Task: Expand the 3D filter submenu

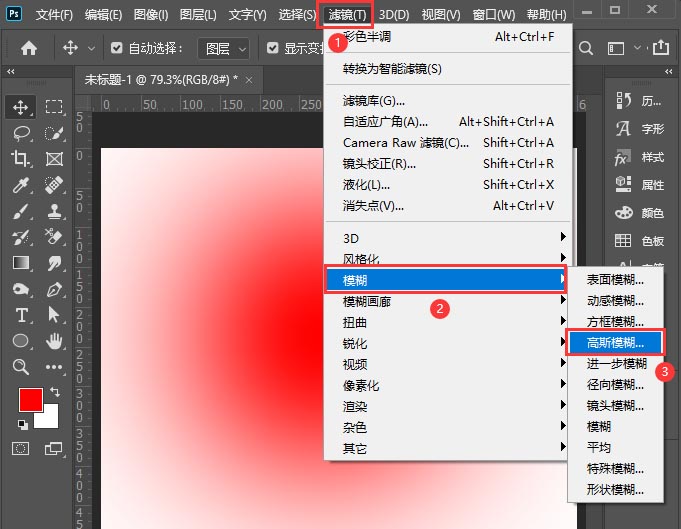Action: pos(446,238)
